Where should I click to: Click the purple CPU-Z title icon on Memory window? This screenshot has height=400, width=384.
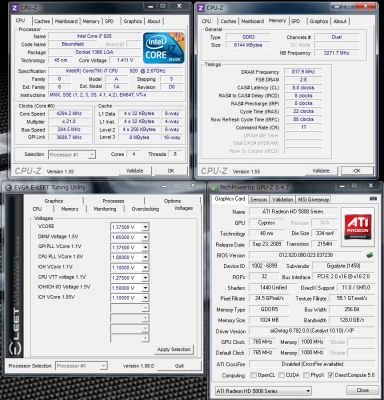pyautogui.click(x=201, y=8)
